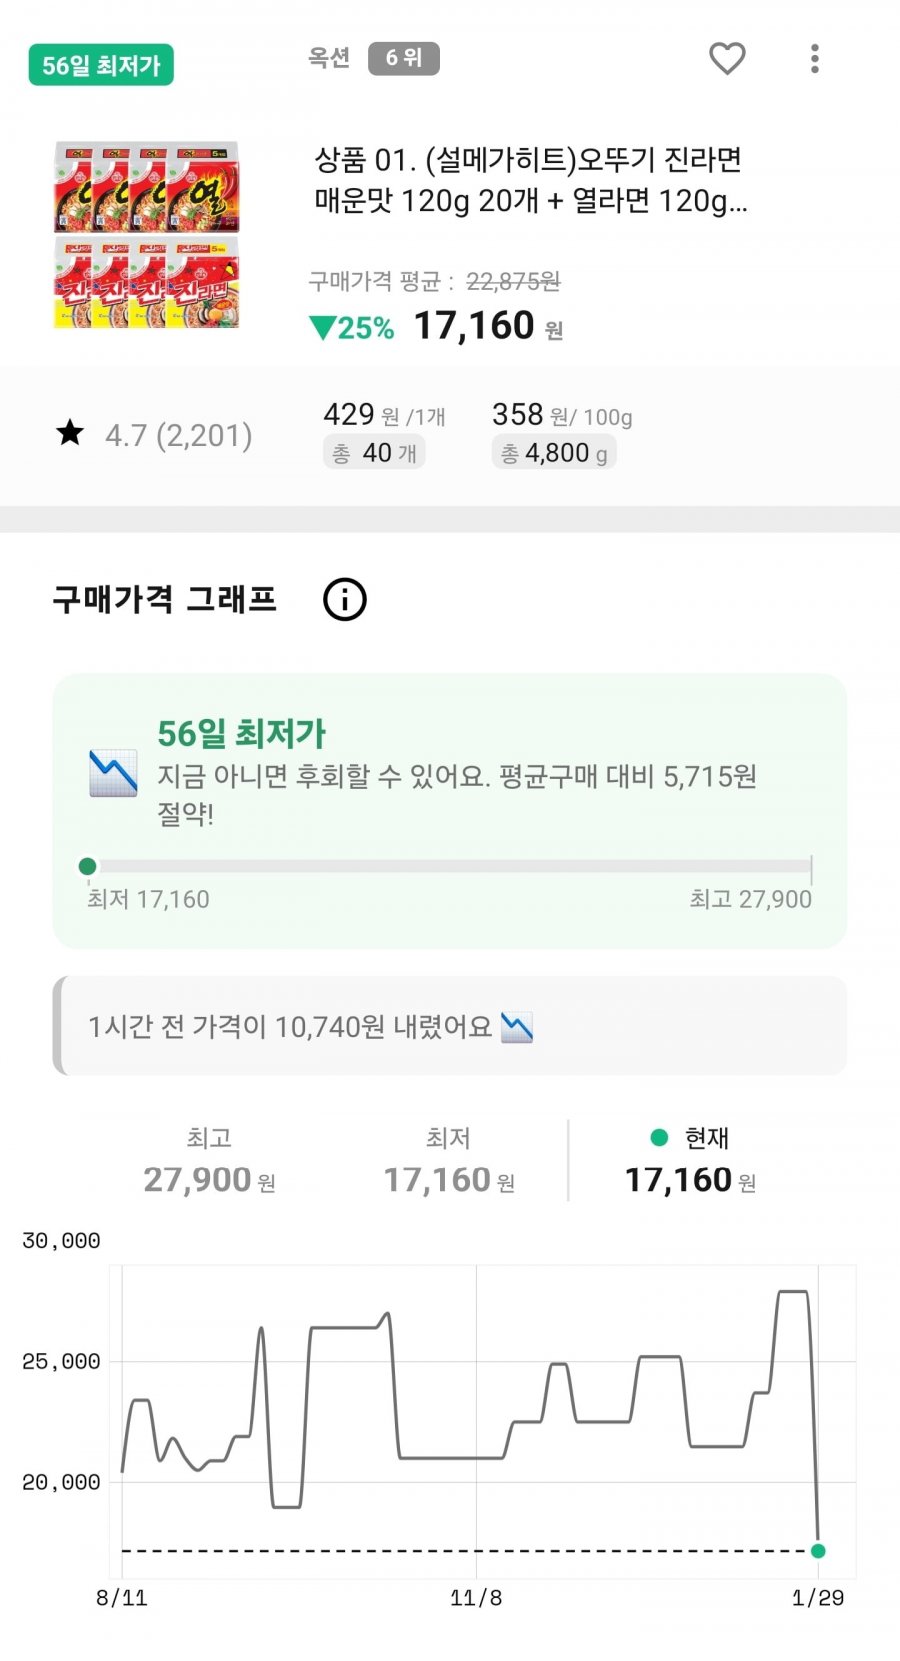This screenshot has height=1661, width=900.
Task: Tap the falling chart icon in 56일 최저가 card
Action: tap(113, 773)
